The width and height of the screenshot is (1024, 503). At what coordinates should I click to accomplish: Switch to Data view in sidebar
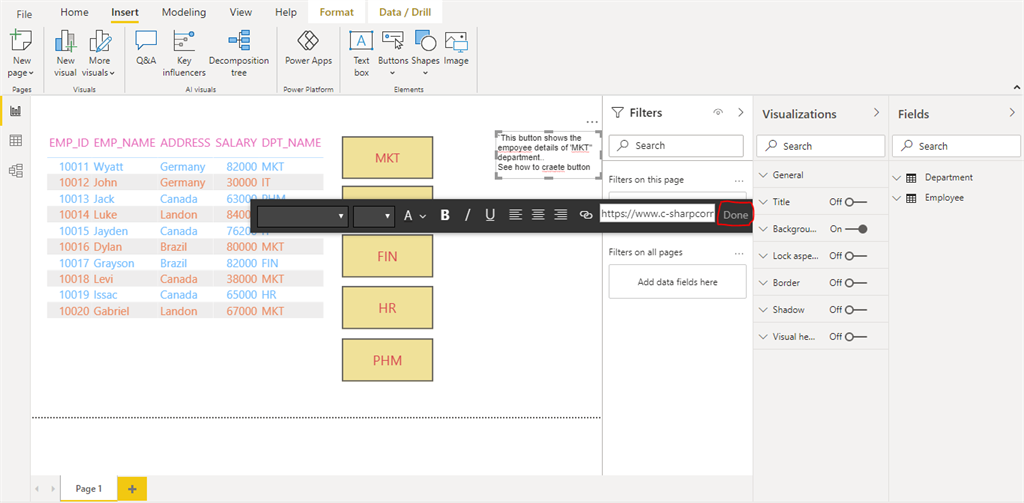tap(16, 140)
